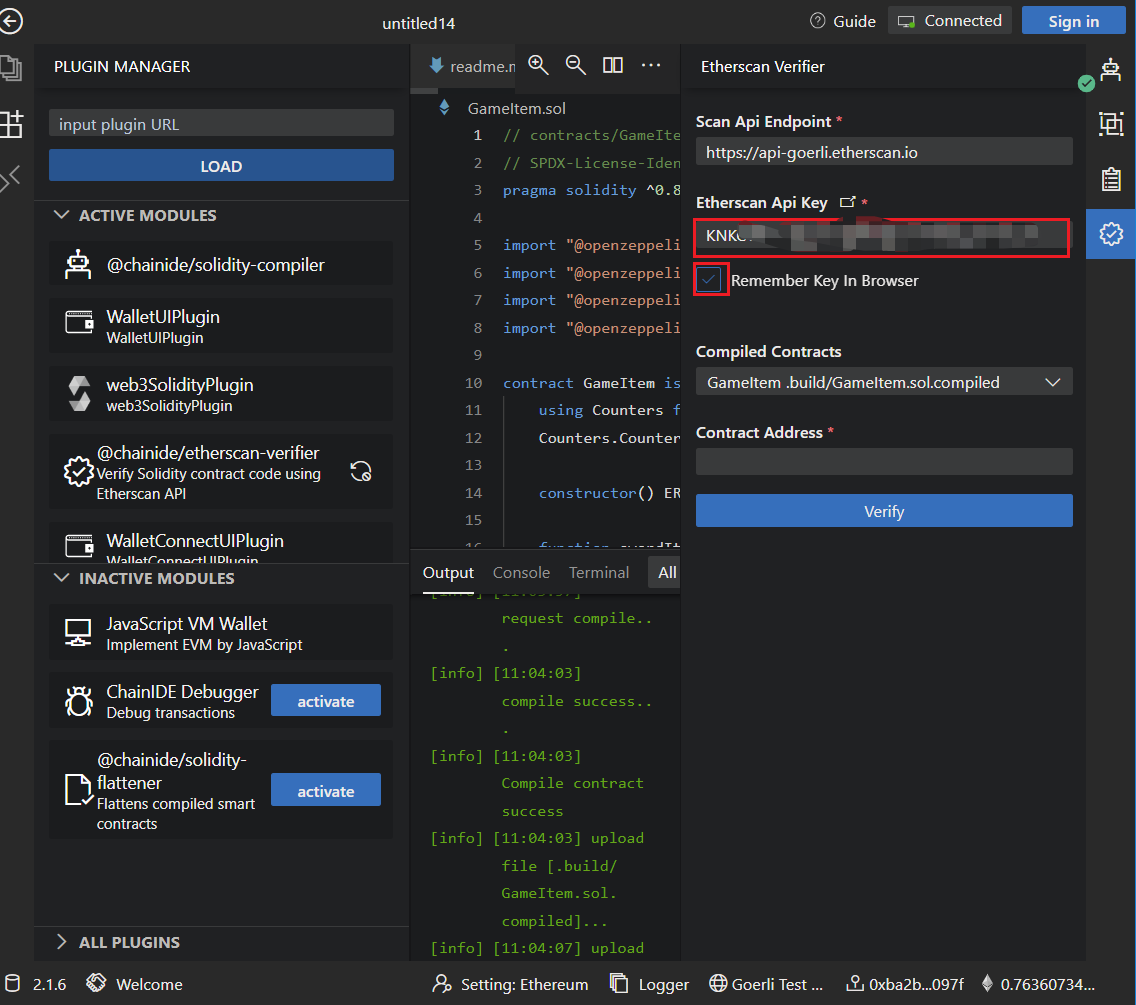The image size is (1136, 1005).
Task: Switch to the Console tab
Action: (521, 573)
